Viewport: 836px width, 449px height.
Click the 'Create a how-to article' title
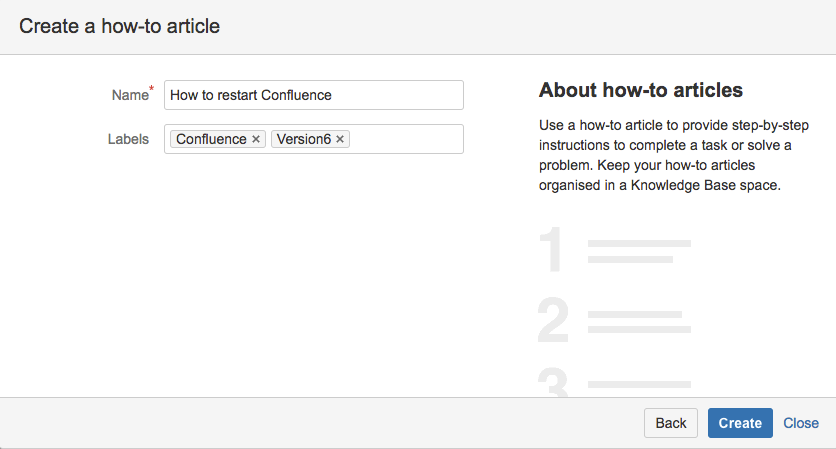119,26
